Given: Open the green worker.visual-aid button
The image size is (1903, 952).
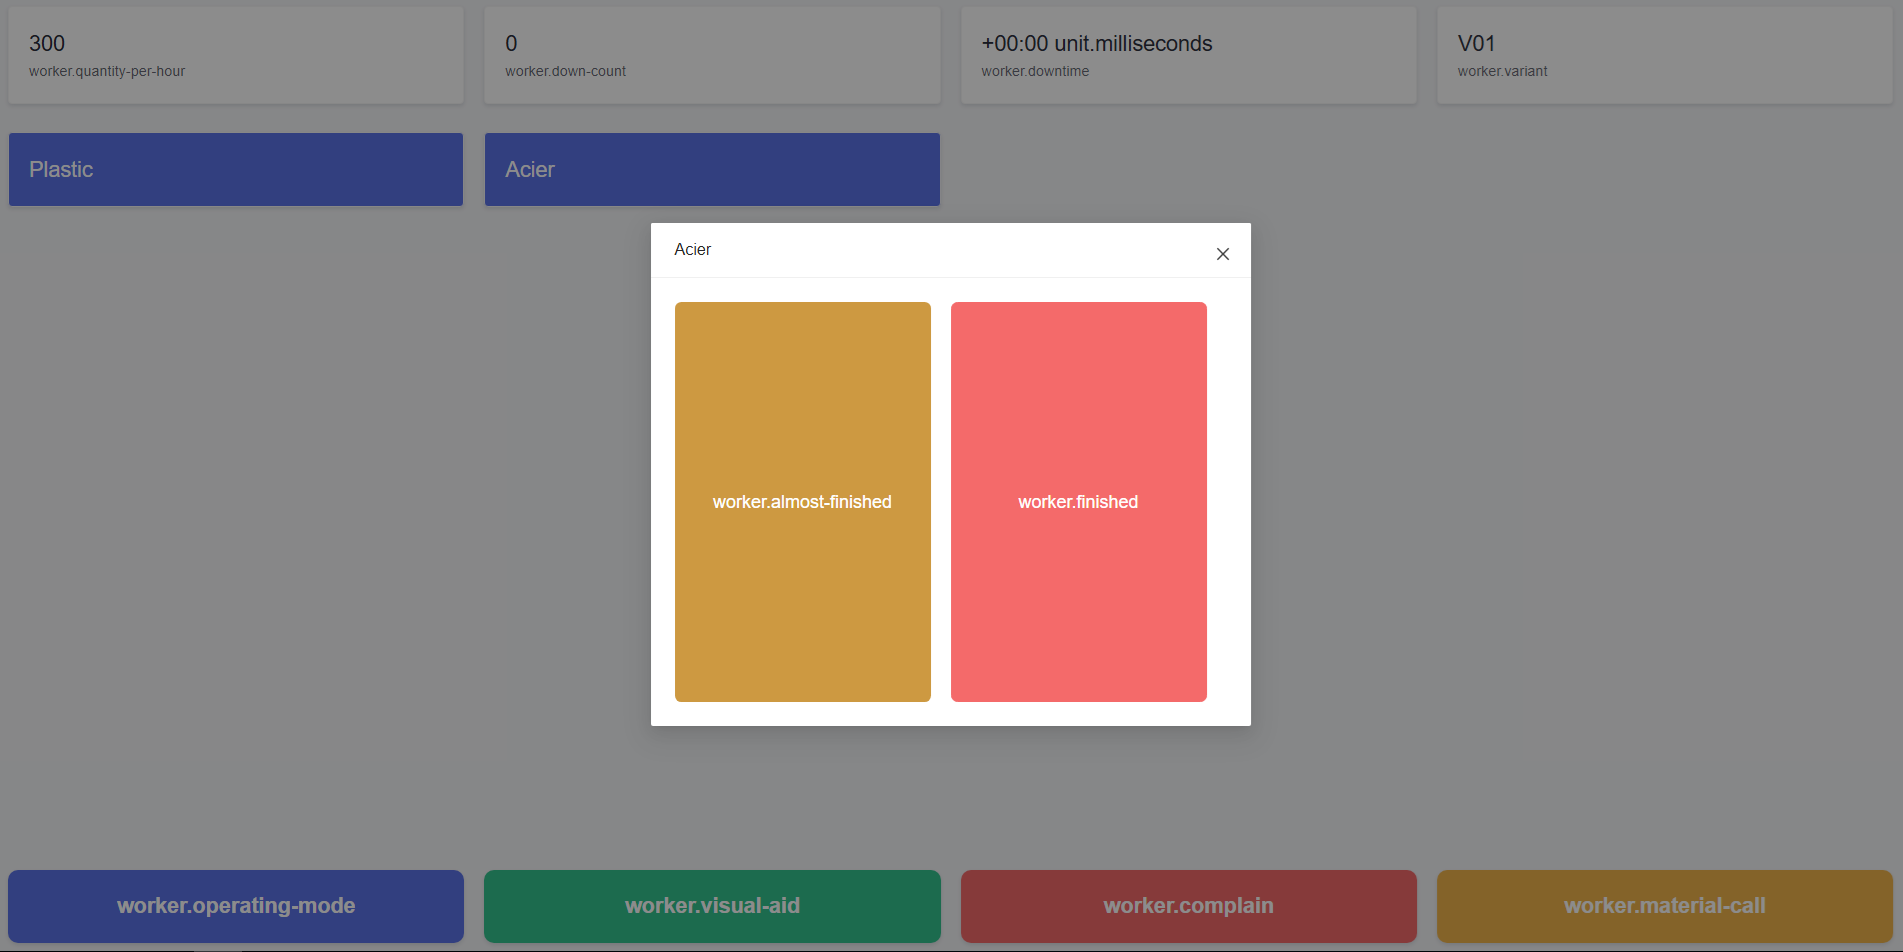Looking at the screenshot, I should click(x=712, y=906).
